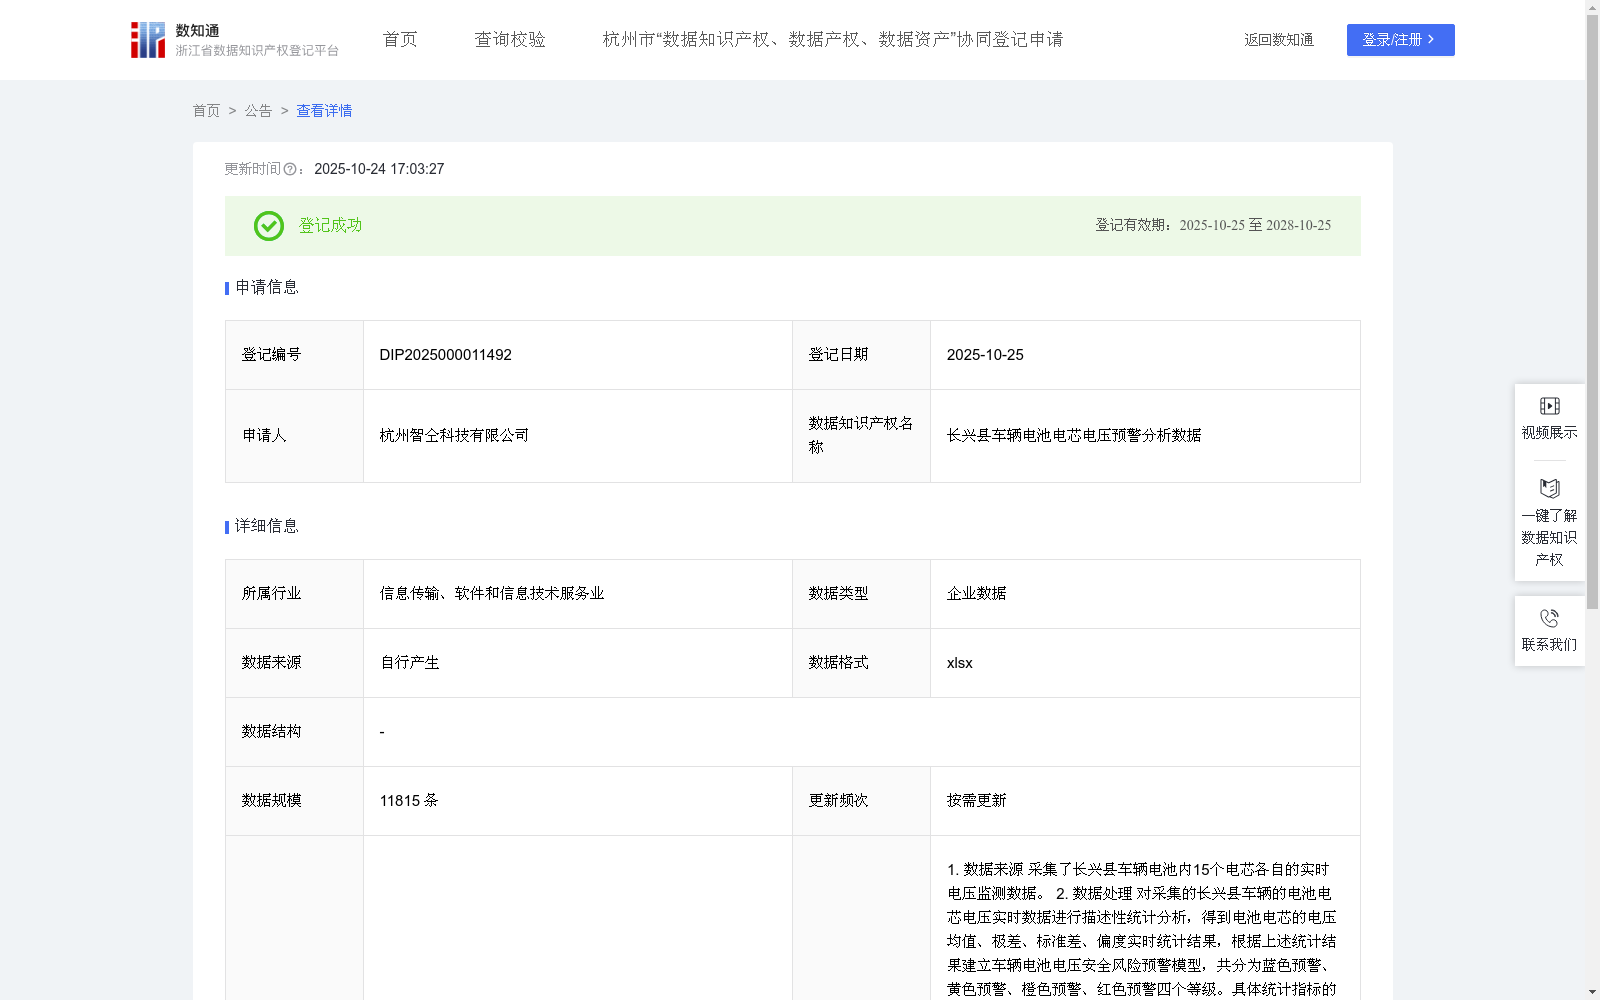The image size is (1600, 1000).
Task: Click the arrow on the 登录/注册 button
Action: [1432, 40]
